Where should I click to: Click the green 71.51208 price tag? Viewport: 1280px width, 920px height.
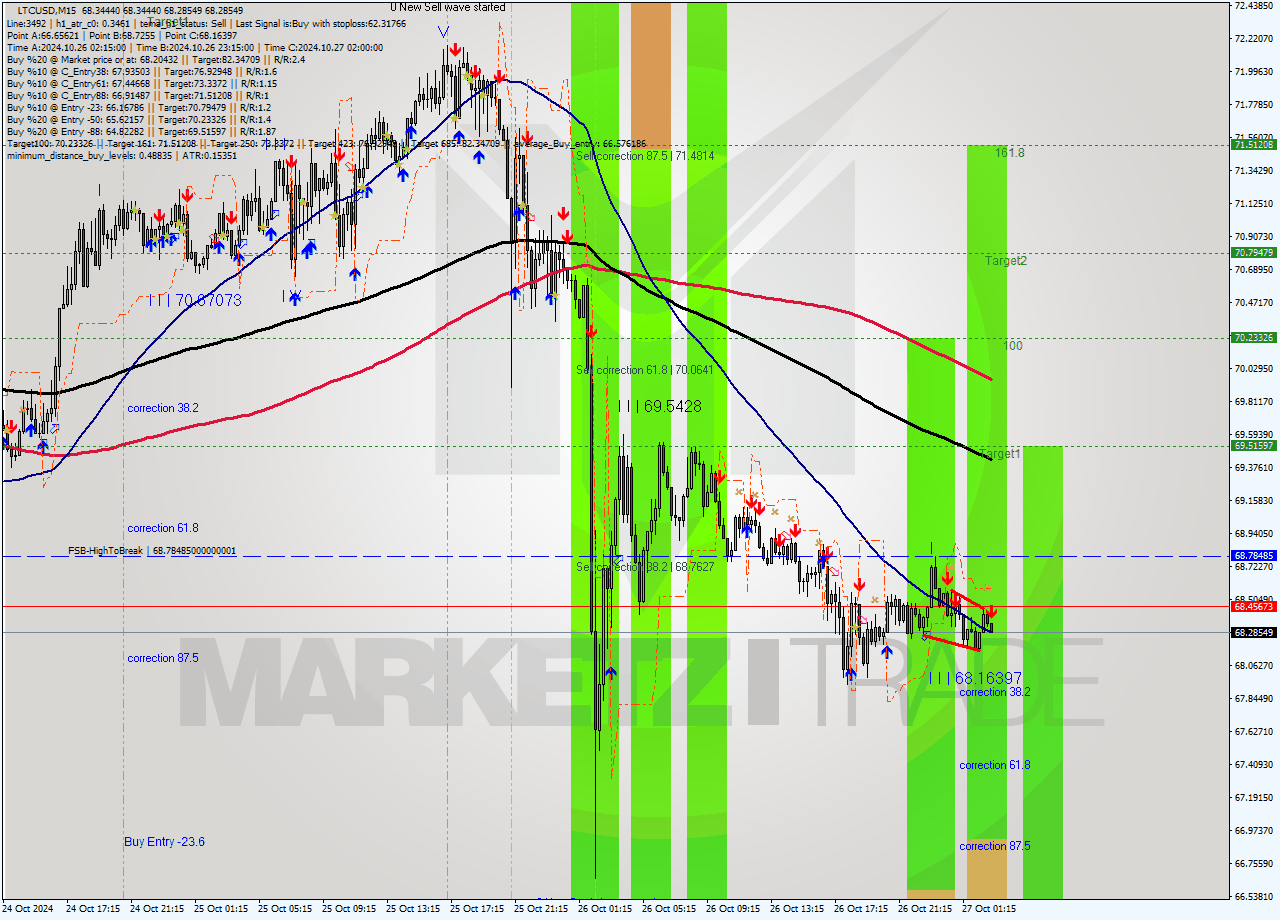point(1253,145)
